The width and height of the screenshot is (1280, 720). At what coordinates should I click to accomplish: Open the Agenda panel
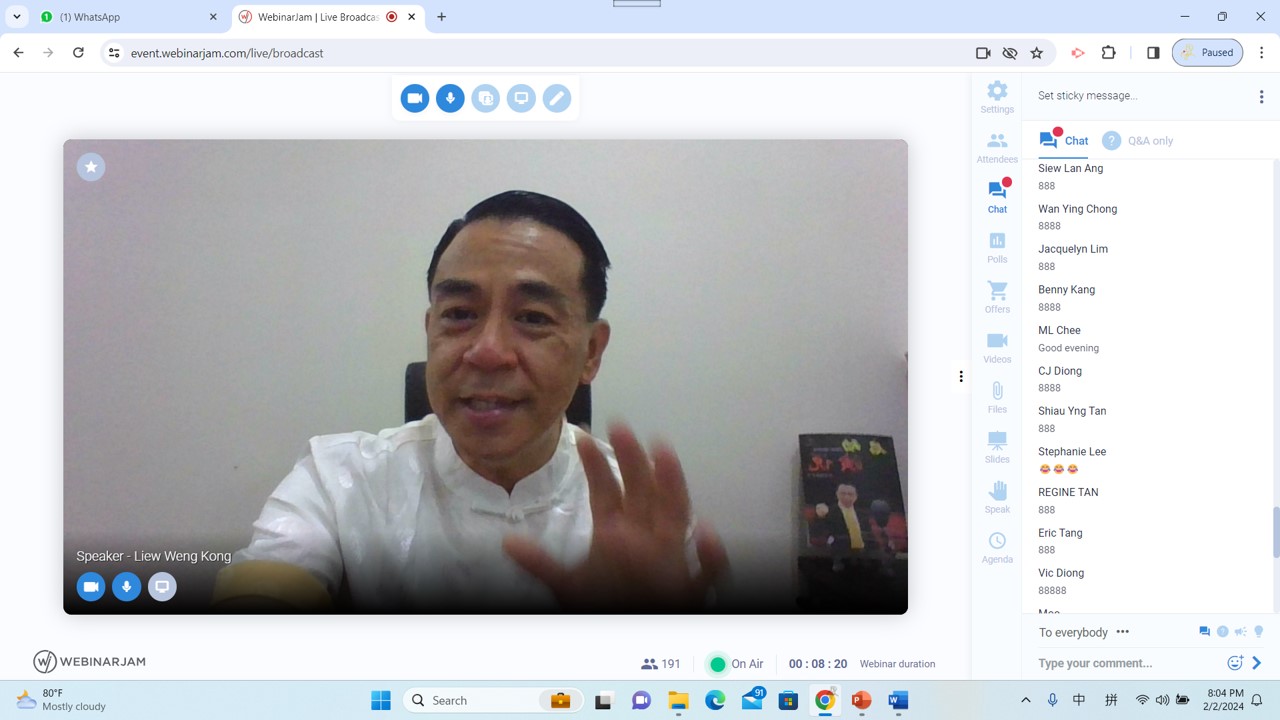pyautogui.click(x=997, y=547)
